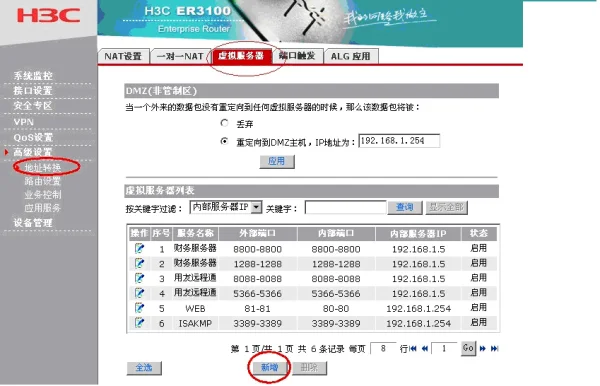Click the 内部服务器IP column header
Image resolution: width=600 pixels, height=386 pixels.
pyautogui.click(x=418, y=233)
